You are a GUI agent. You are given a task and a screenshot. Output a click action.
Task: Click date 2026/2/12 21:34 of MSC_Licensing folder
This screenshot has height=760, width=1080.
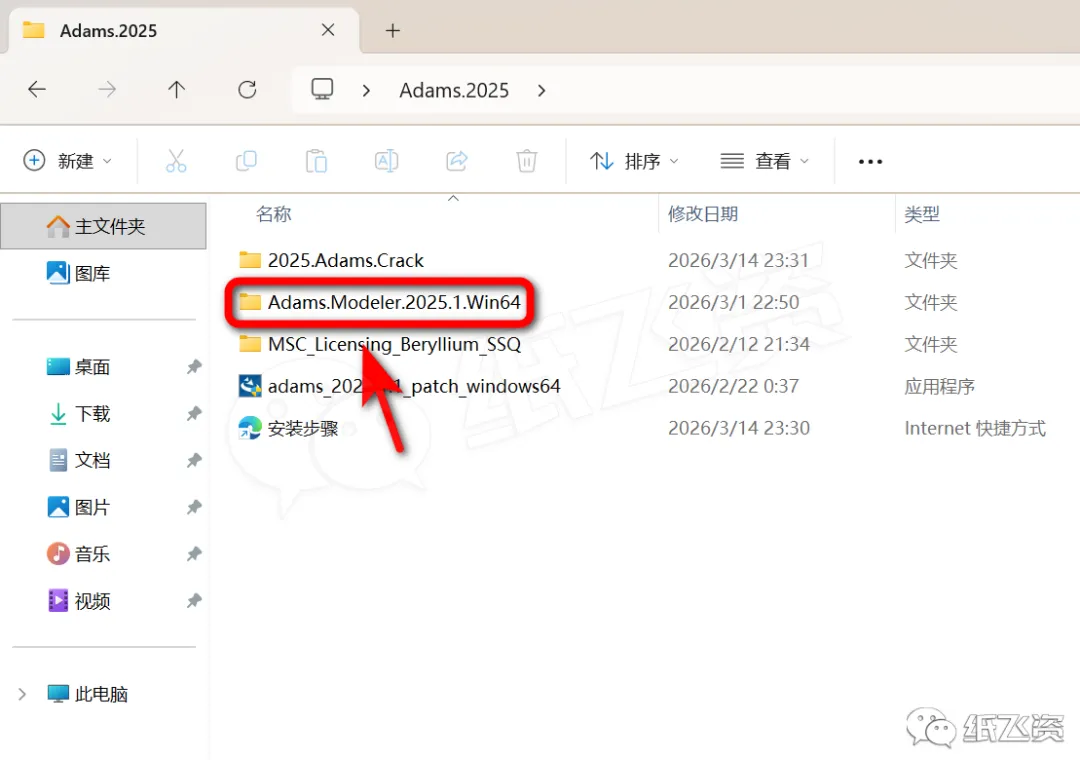[x=738, y=345]
